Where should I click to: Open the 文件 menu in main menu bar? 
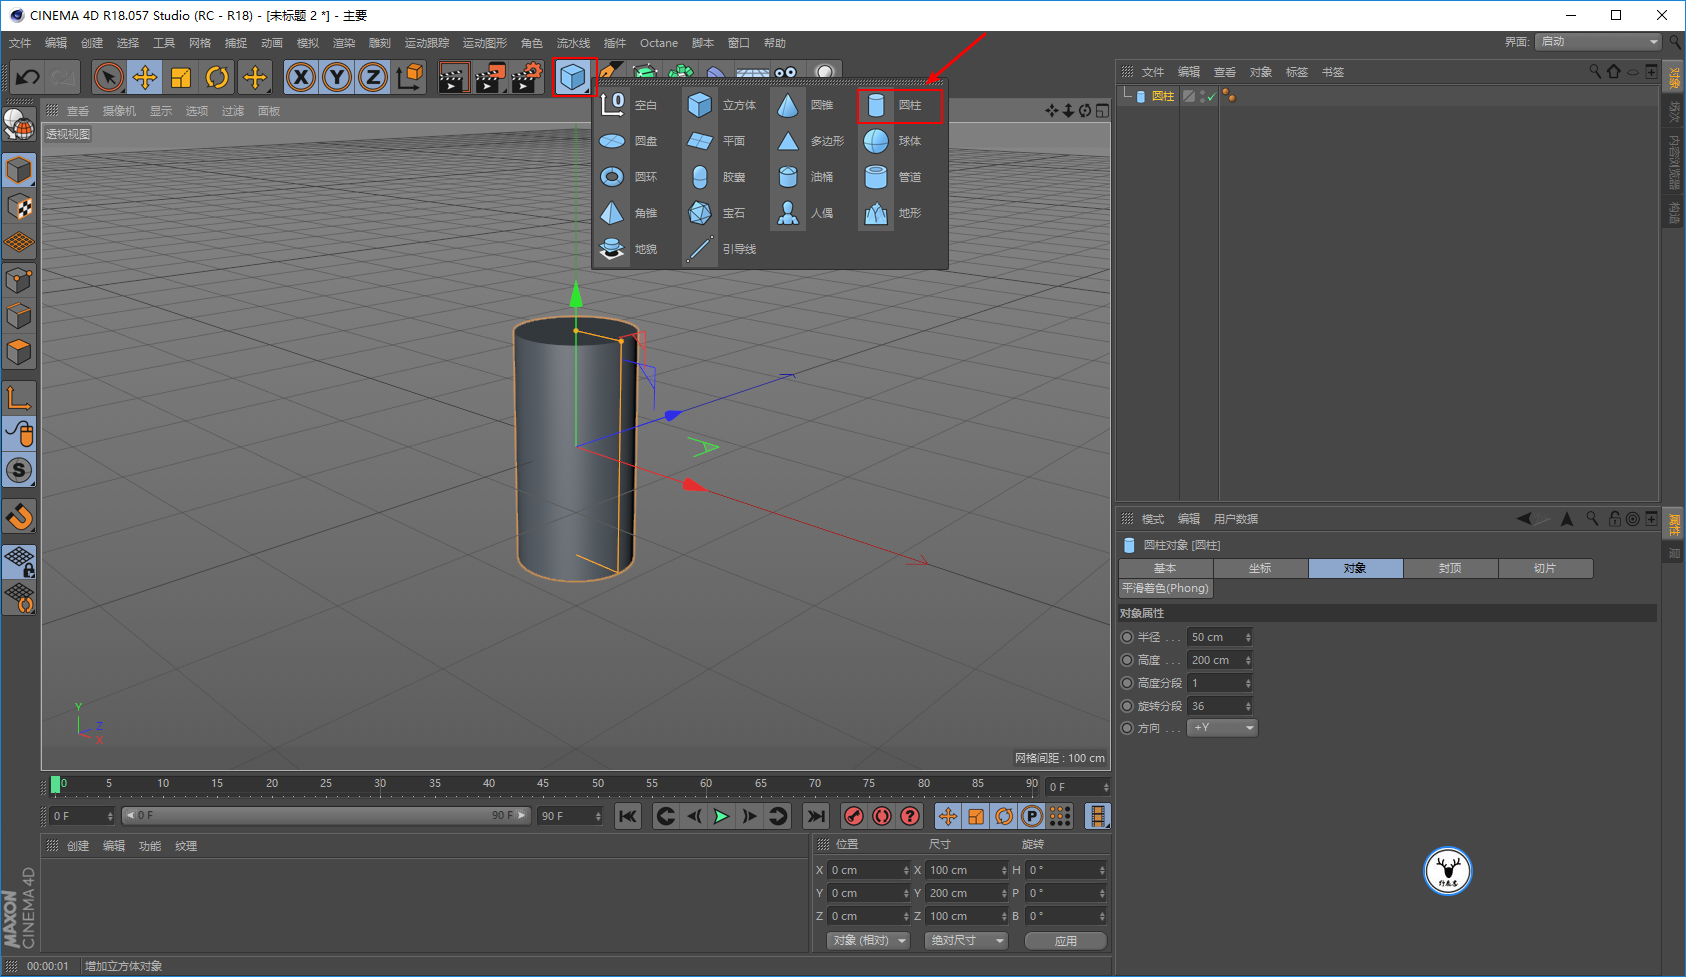[x=20, y=43]
